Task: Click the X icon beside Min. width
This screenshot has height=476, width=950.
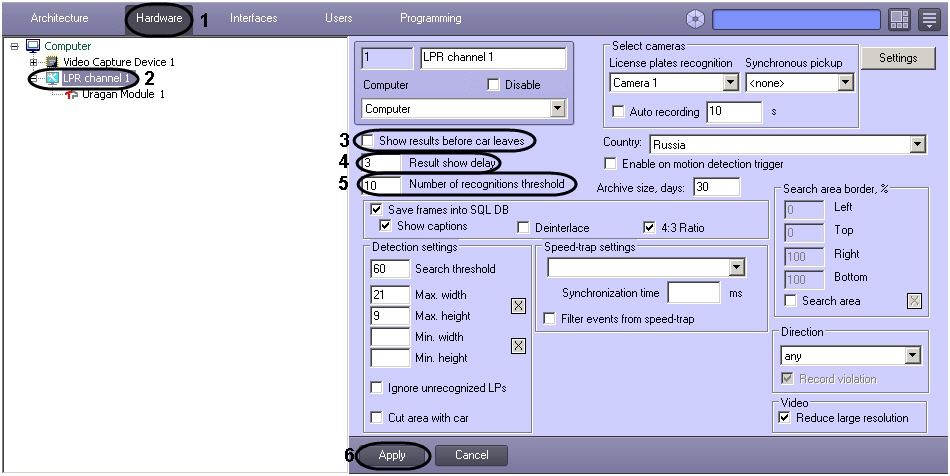Action: (x=518, y=346)
